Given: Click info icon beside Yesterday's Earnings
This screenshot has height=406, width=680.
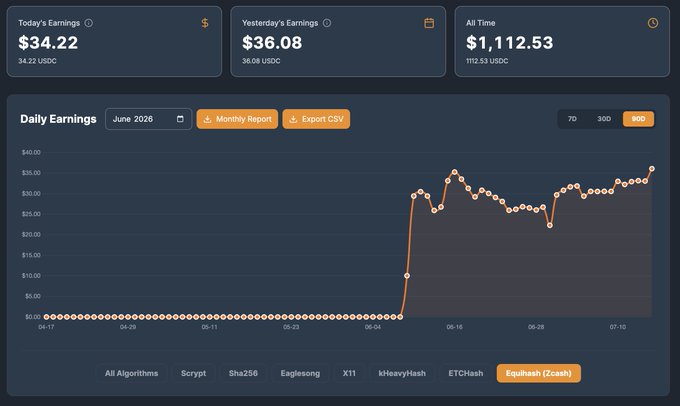Looking at the screenshot, I should point(327,23).
